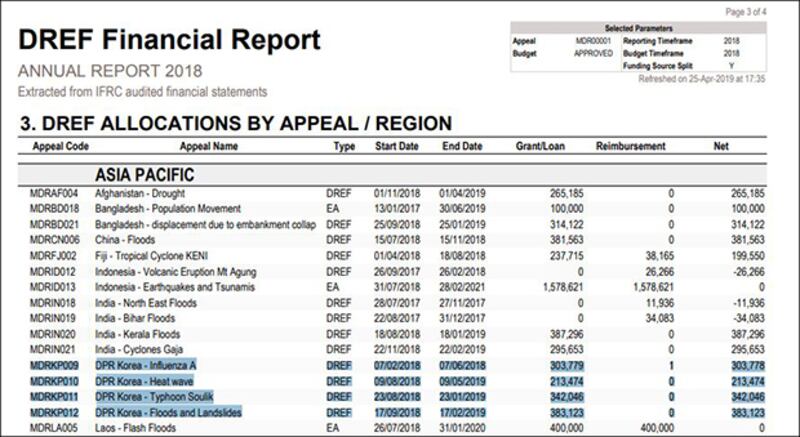Click 'Afghanistan - Drought' appeal name
The height and width of the screenshot is (437, 800).
click(140, 194)
